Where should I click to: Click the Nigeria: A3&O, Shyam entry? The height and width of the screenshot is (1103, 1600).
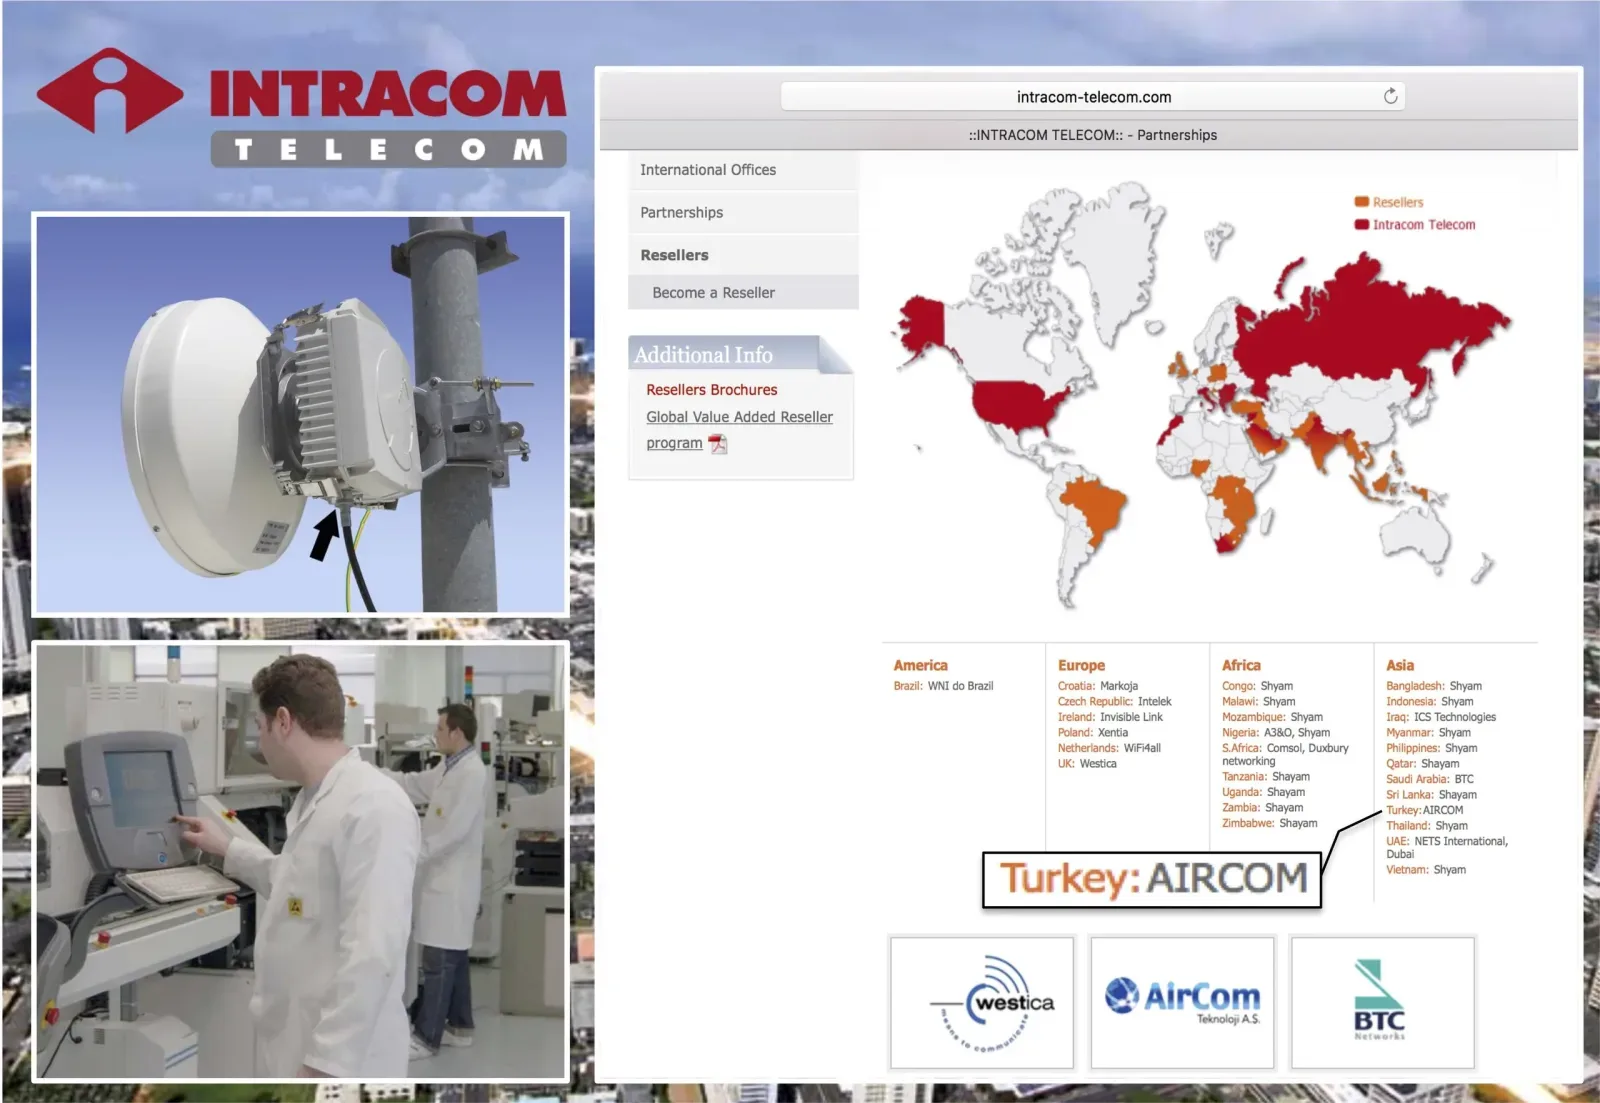pos(1276,733)
